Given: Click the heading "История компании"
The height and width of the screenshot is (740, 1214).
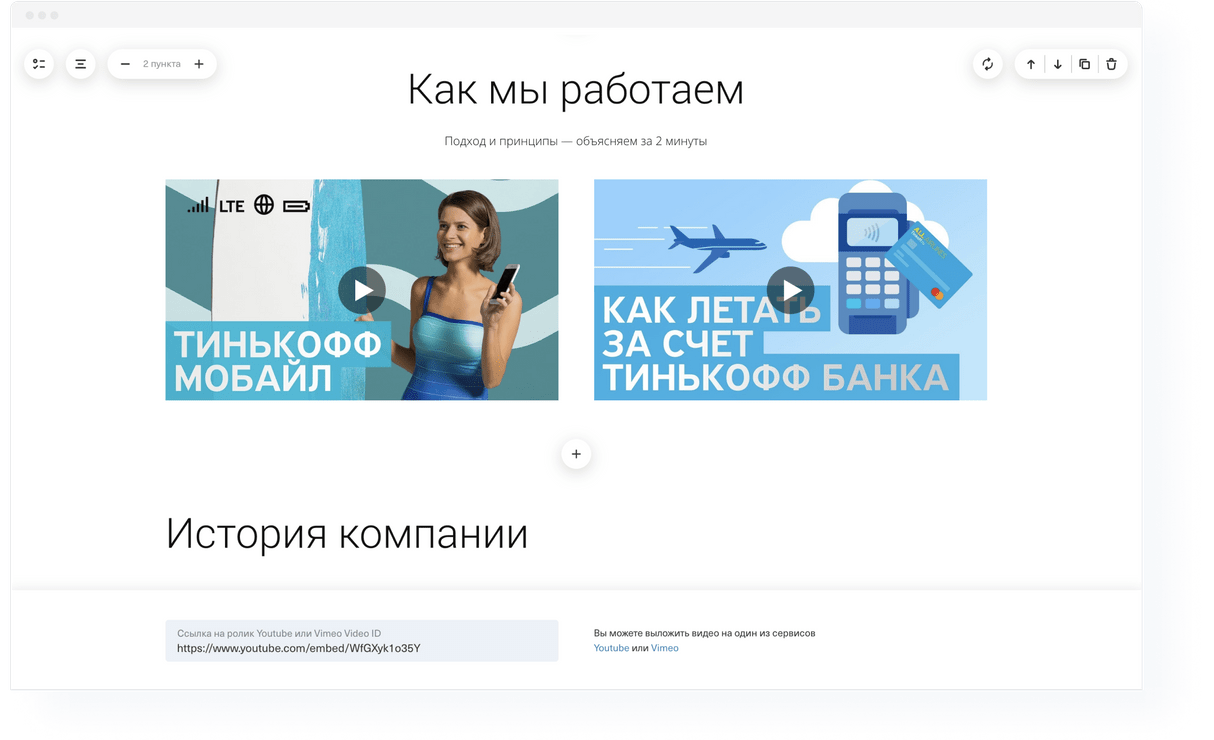Looking at the screenshot, I should click(x=347, y=534).
